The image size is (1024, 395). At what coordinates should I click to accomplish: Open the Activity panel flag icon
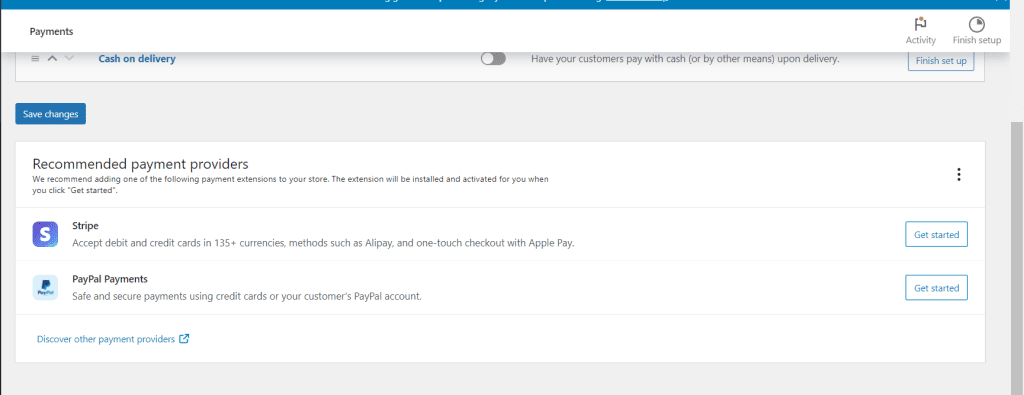point(920,25)
